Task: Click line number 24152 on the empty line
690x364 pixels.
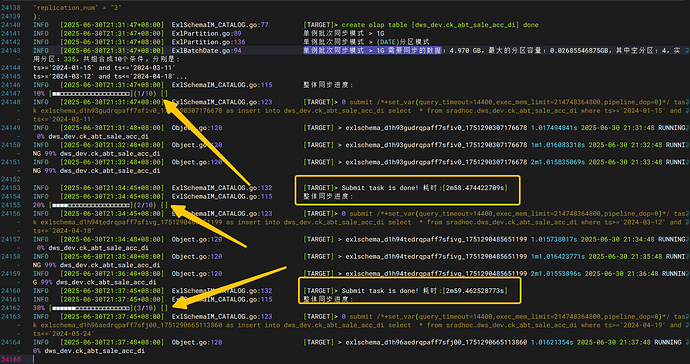Action: pos(11,180)
